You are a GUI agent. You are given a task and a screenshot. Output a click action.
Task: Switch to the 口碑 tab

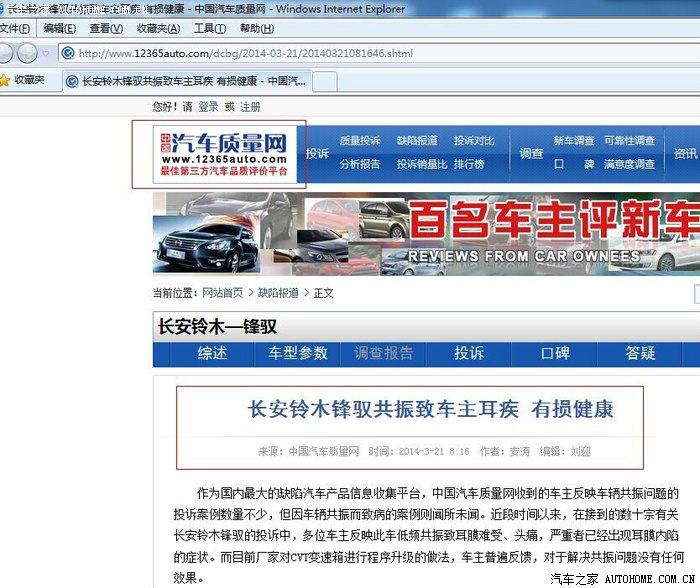[555, 353]
